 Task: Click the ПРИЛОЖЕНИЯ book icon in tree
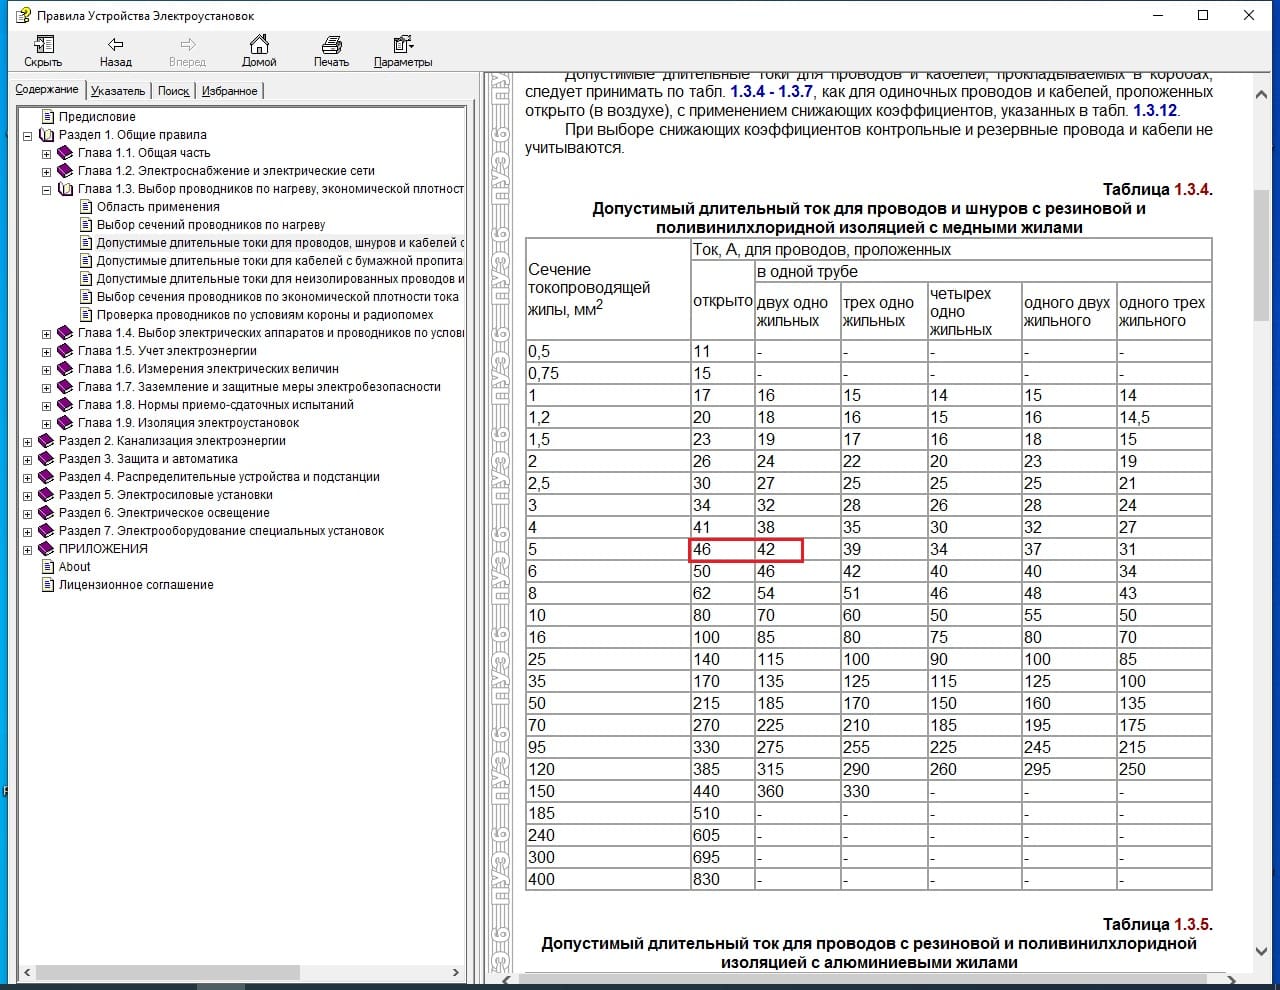[47, 549]
